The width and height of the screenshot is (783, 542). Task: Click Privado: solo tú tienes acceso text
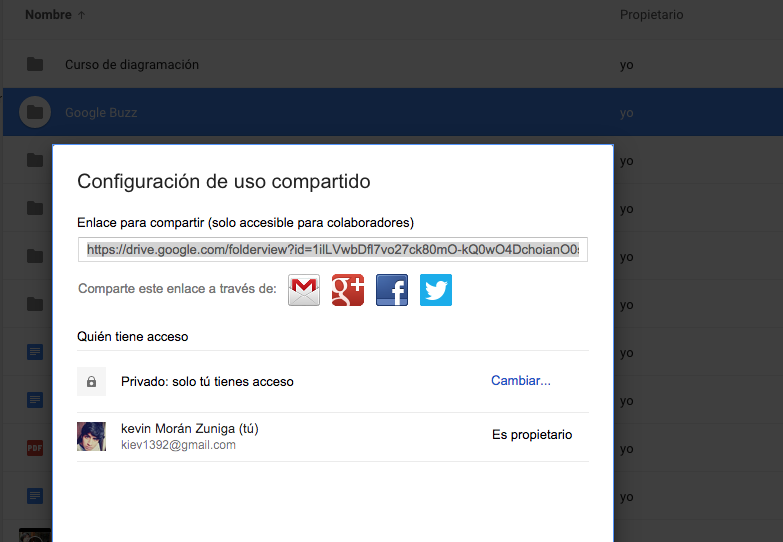(207, 381)
